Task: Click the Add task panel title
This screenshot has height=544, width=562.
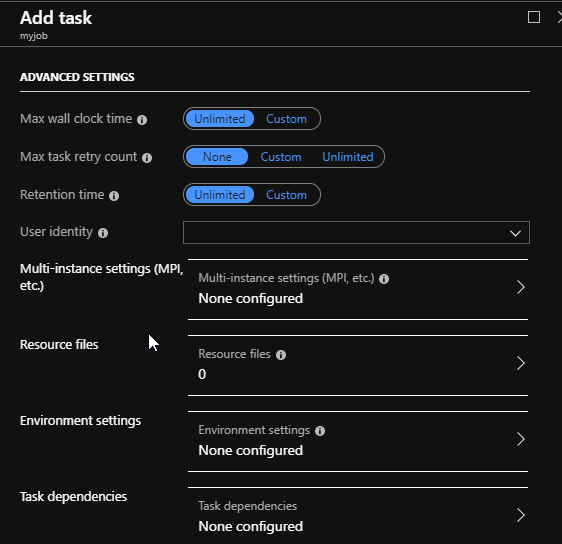Action: tap(56, 18)
